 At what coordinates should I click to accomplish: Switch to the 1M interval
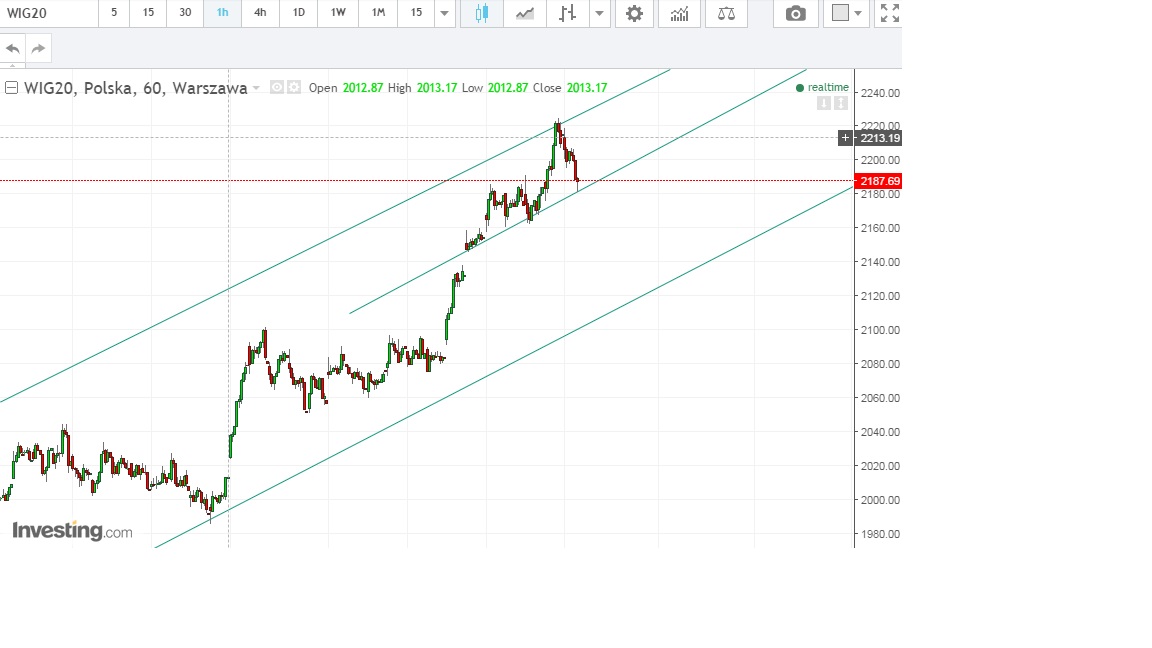[378, 13]
